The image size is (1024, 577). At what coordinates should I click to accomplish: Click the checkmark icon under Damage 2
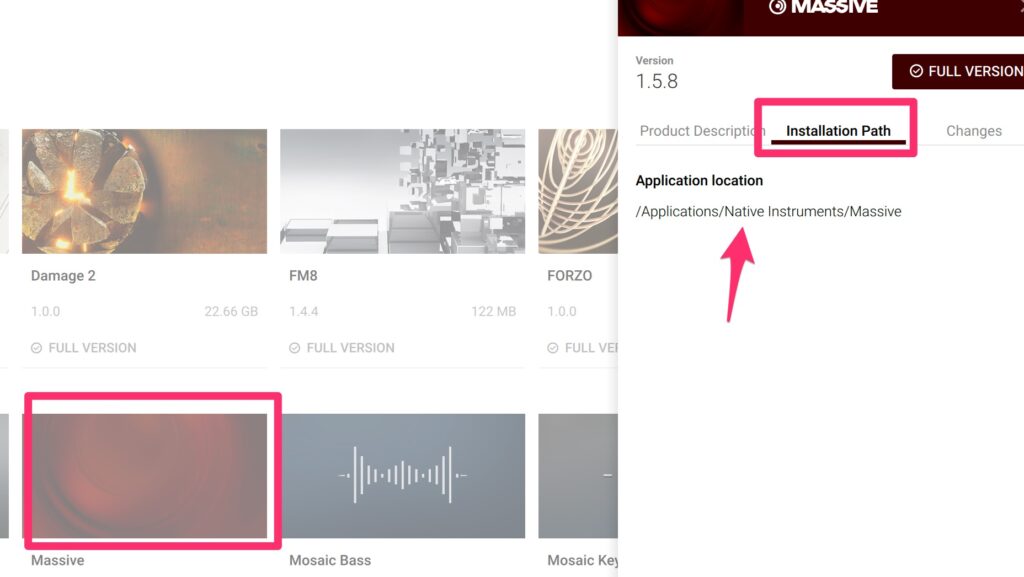pos(36,348)
